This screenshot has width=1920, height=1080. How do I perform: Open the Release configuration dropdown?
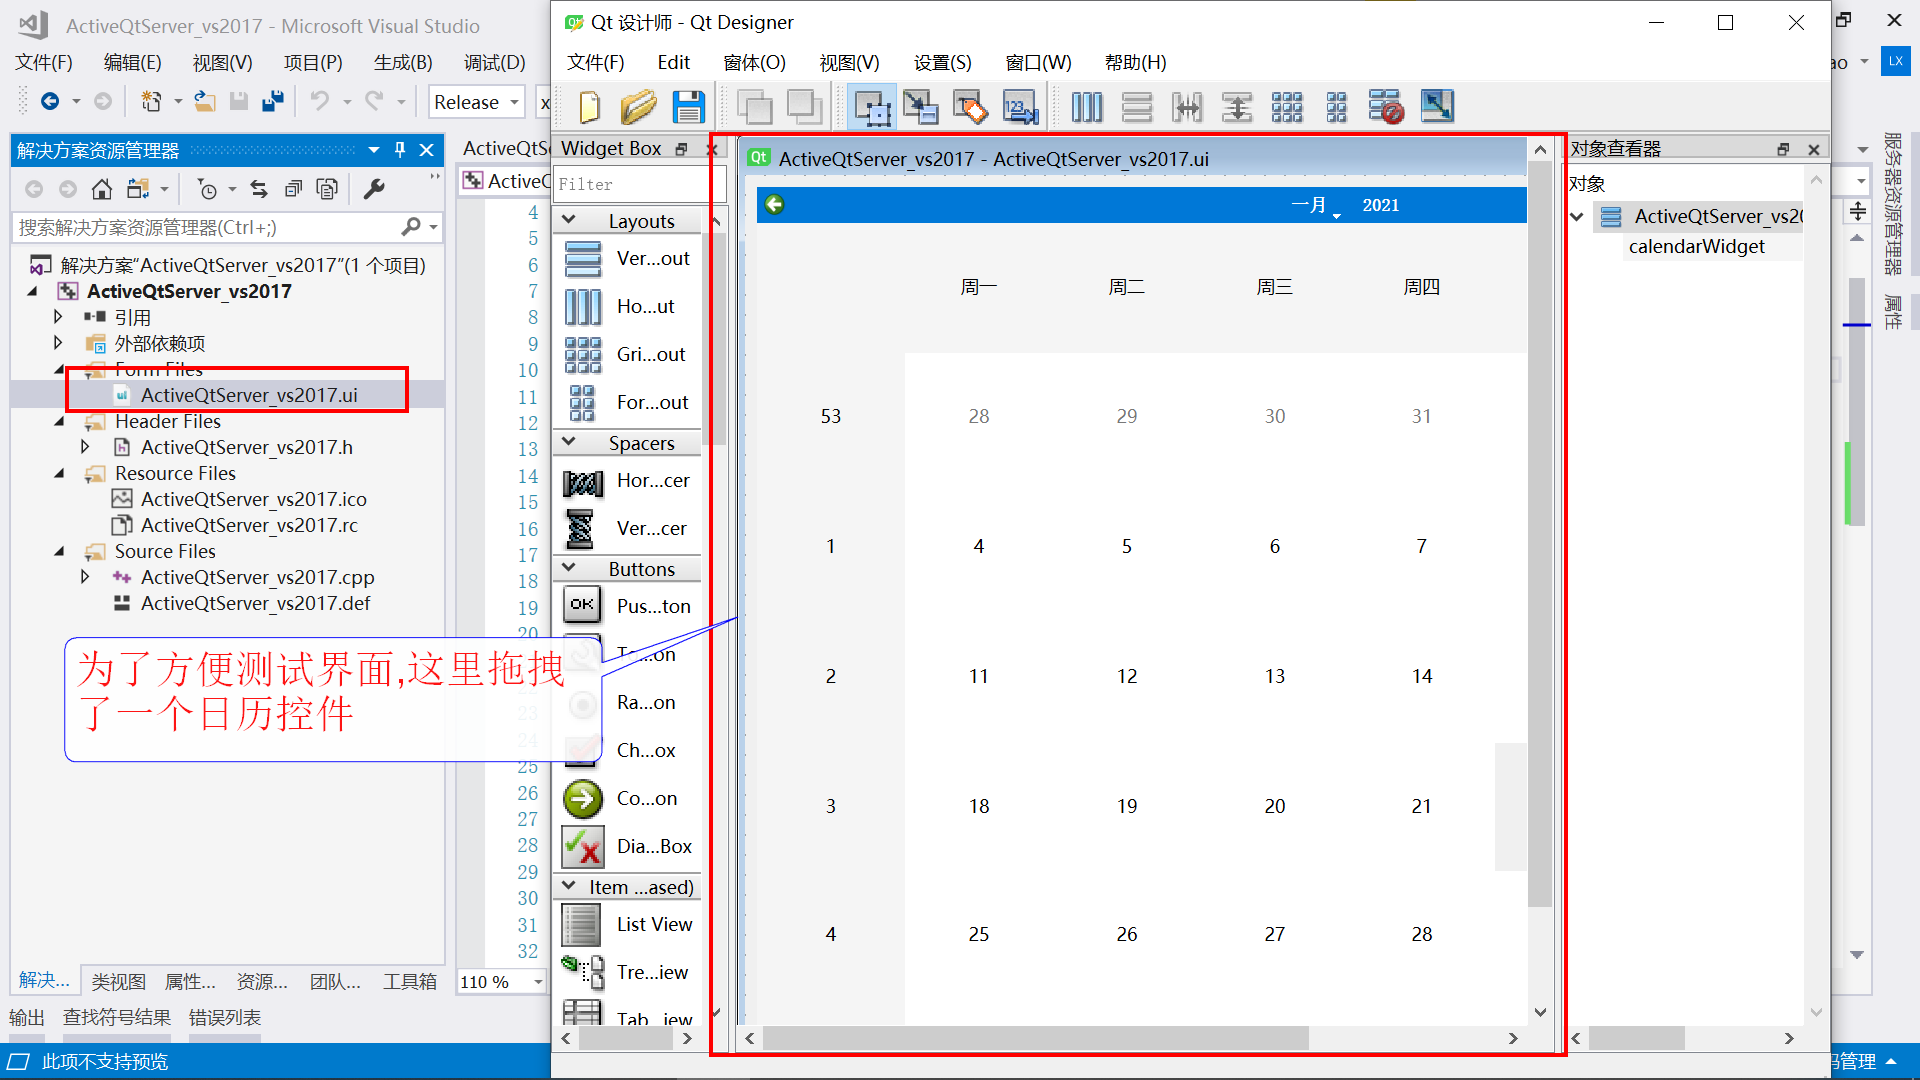tap(514, 102)
